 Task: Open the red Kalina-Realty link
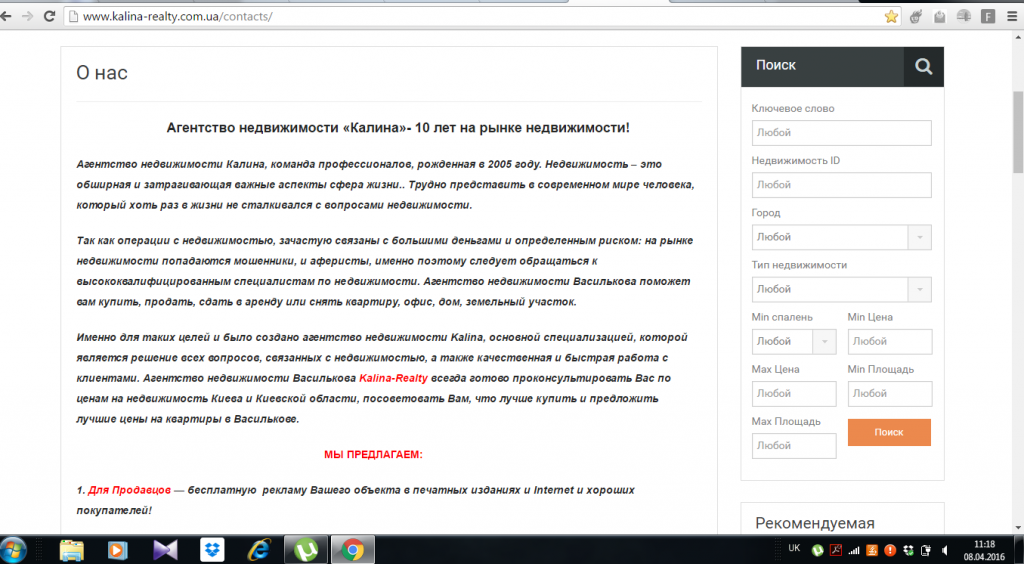393,378
